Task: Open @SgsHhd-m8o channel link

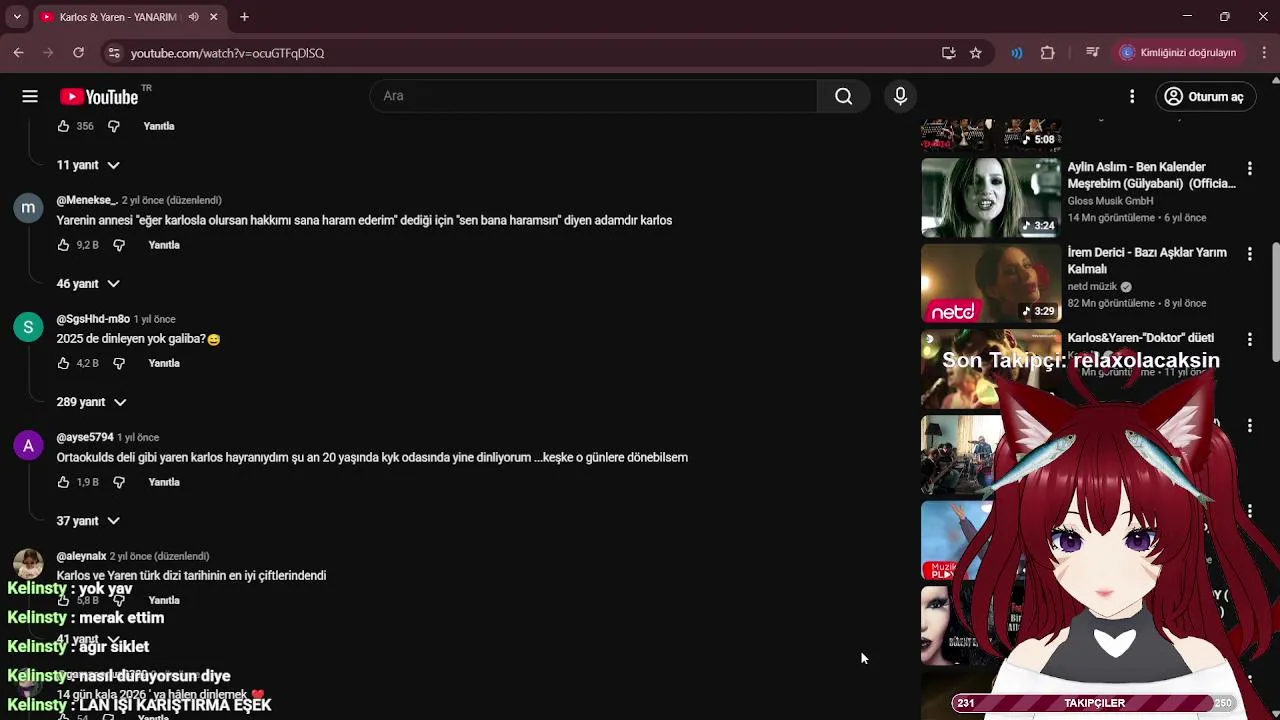Action: (93, 319)
